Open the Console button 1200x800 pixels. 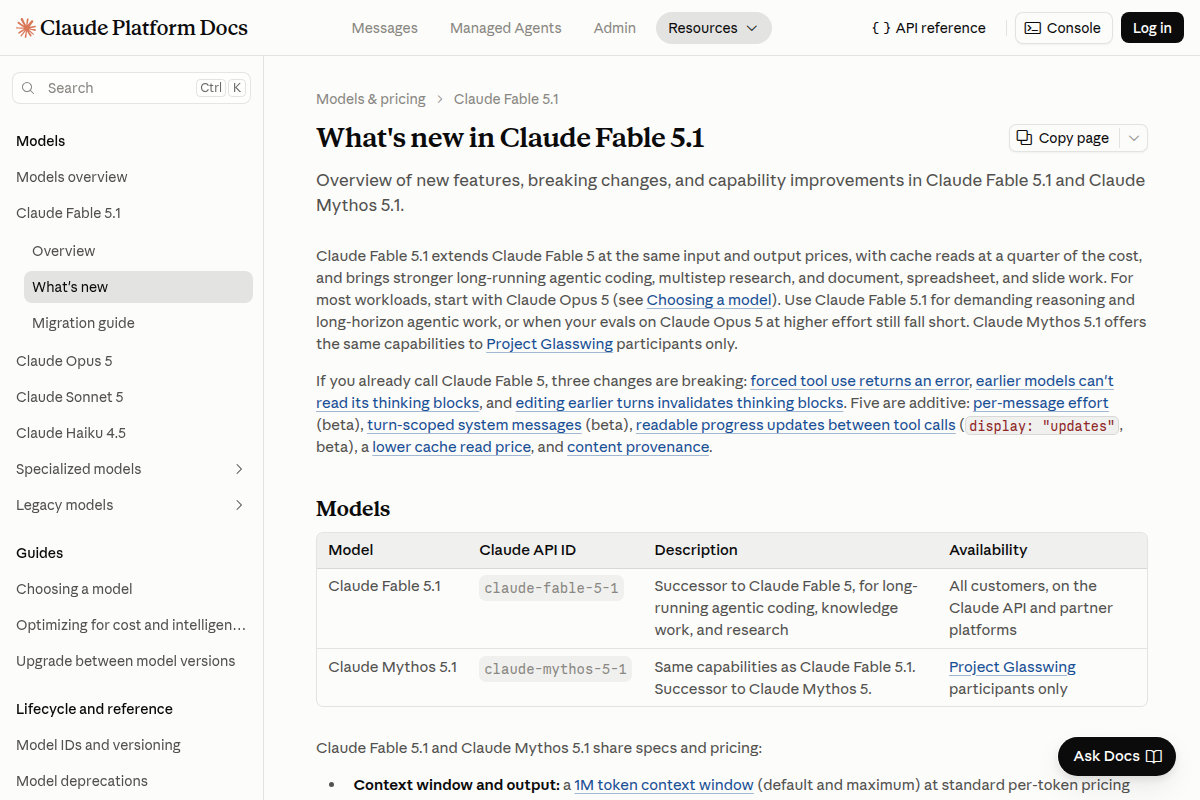tap(1064, 28)
